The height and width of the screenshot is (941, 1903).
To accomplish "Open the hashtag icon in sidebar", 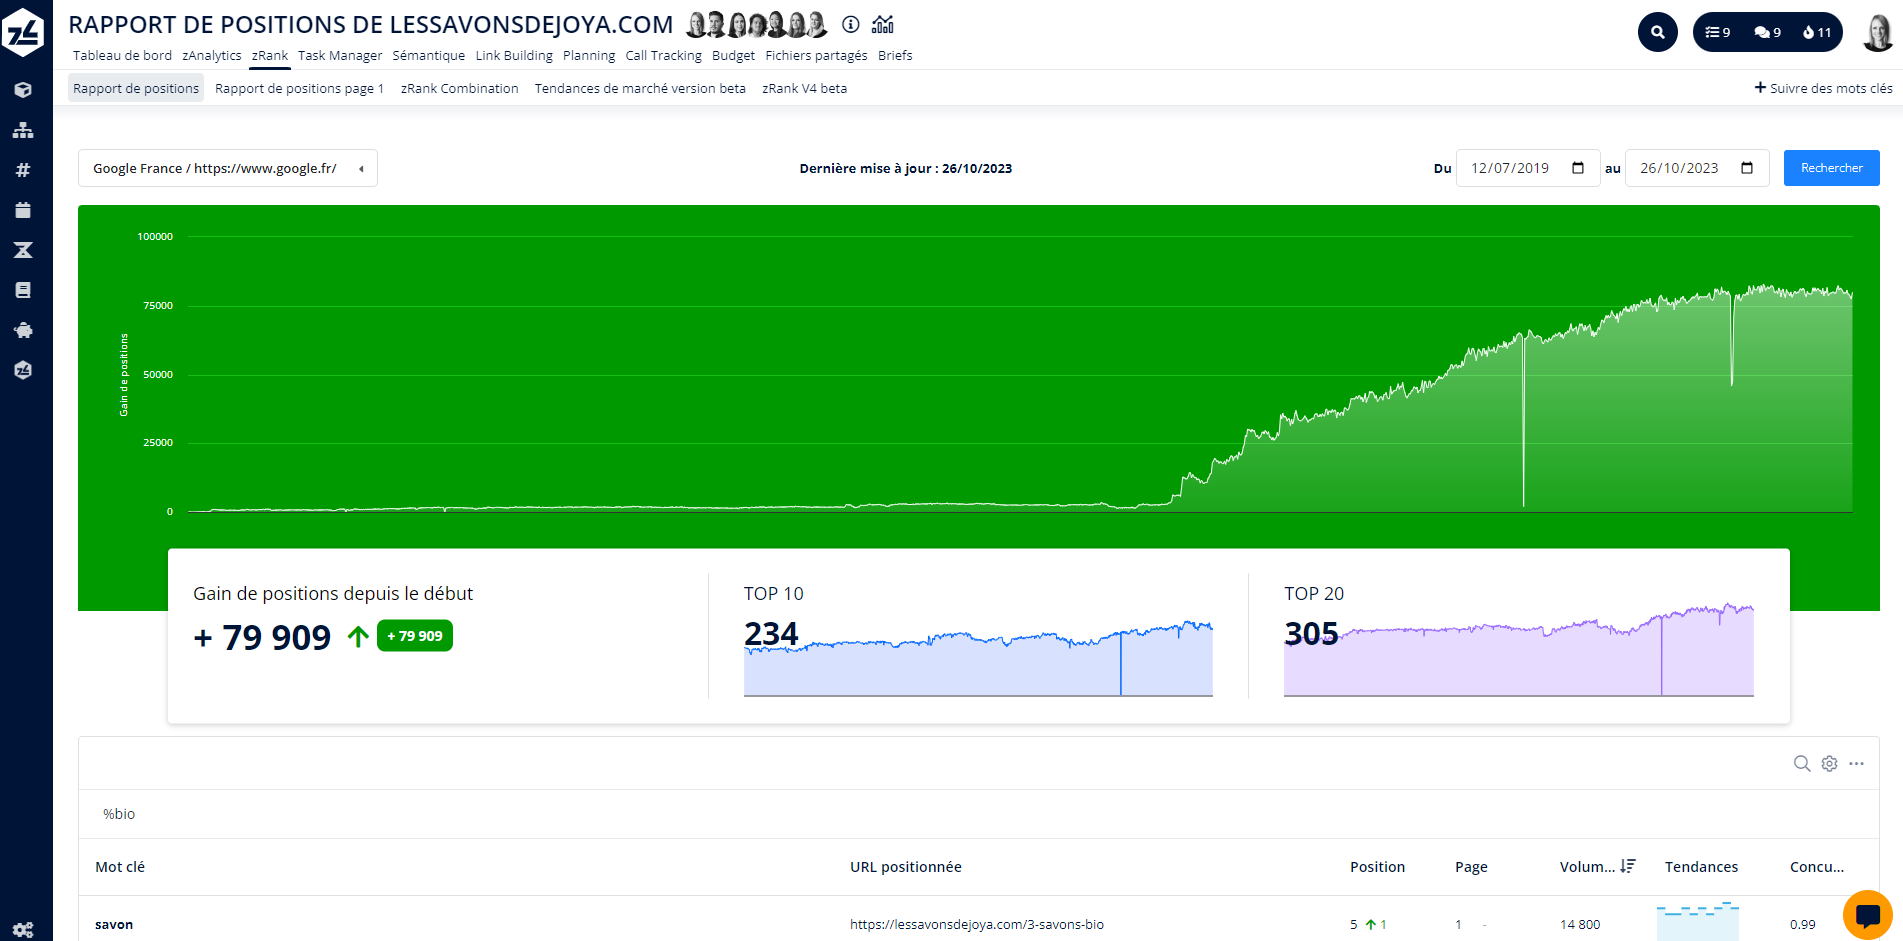I will pyautogui.click(x=23, y=170).
